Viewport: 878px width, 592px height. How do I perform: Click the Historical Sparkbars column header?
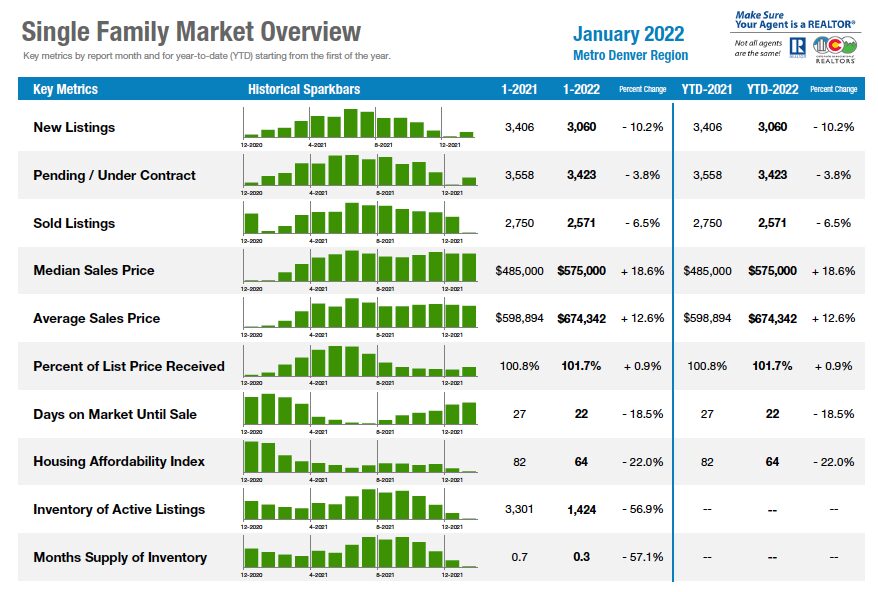304,89
